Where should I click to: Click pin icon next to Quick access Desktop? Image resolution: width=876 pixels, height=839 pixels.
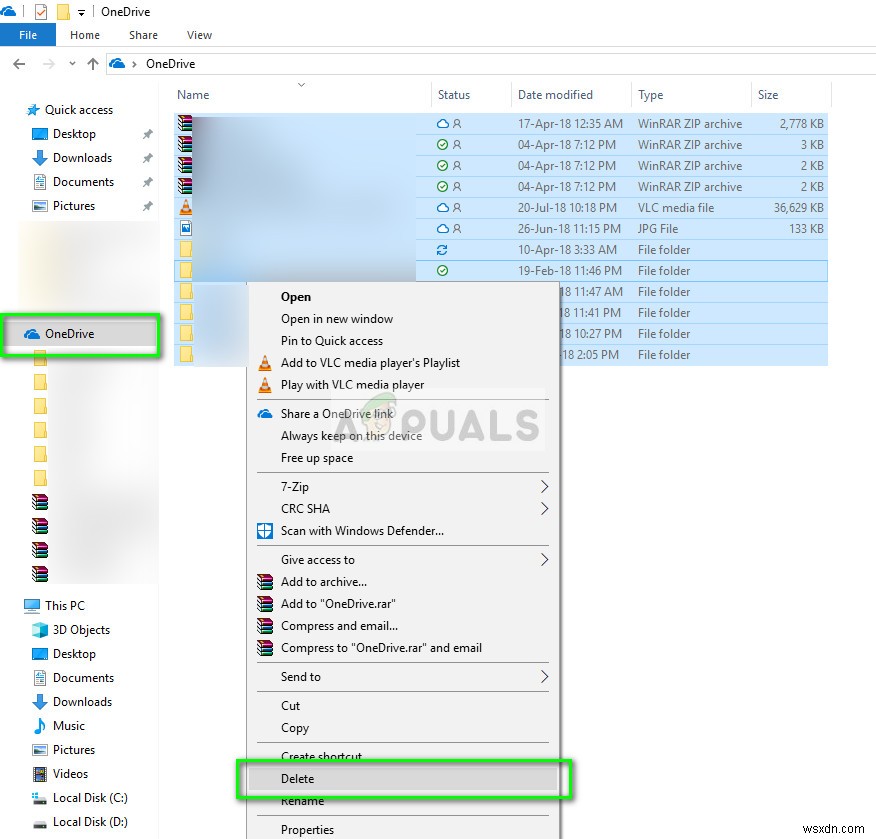point(147,134)
